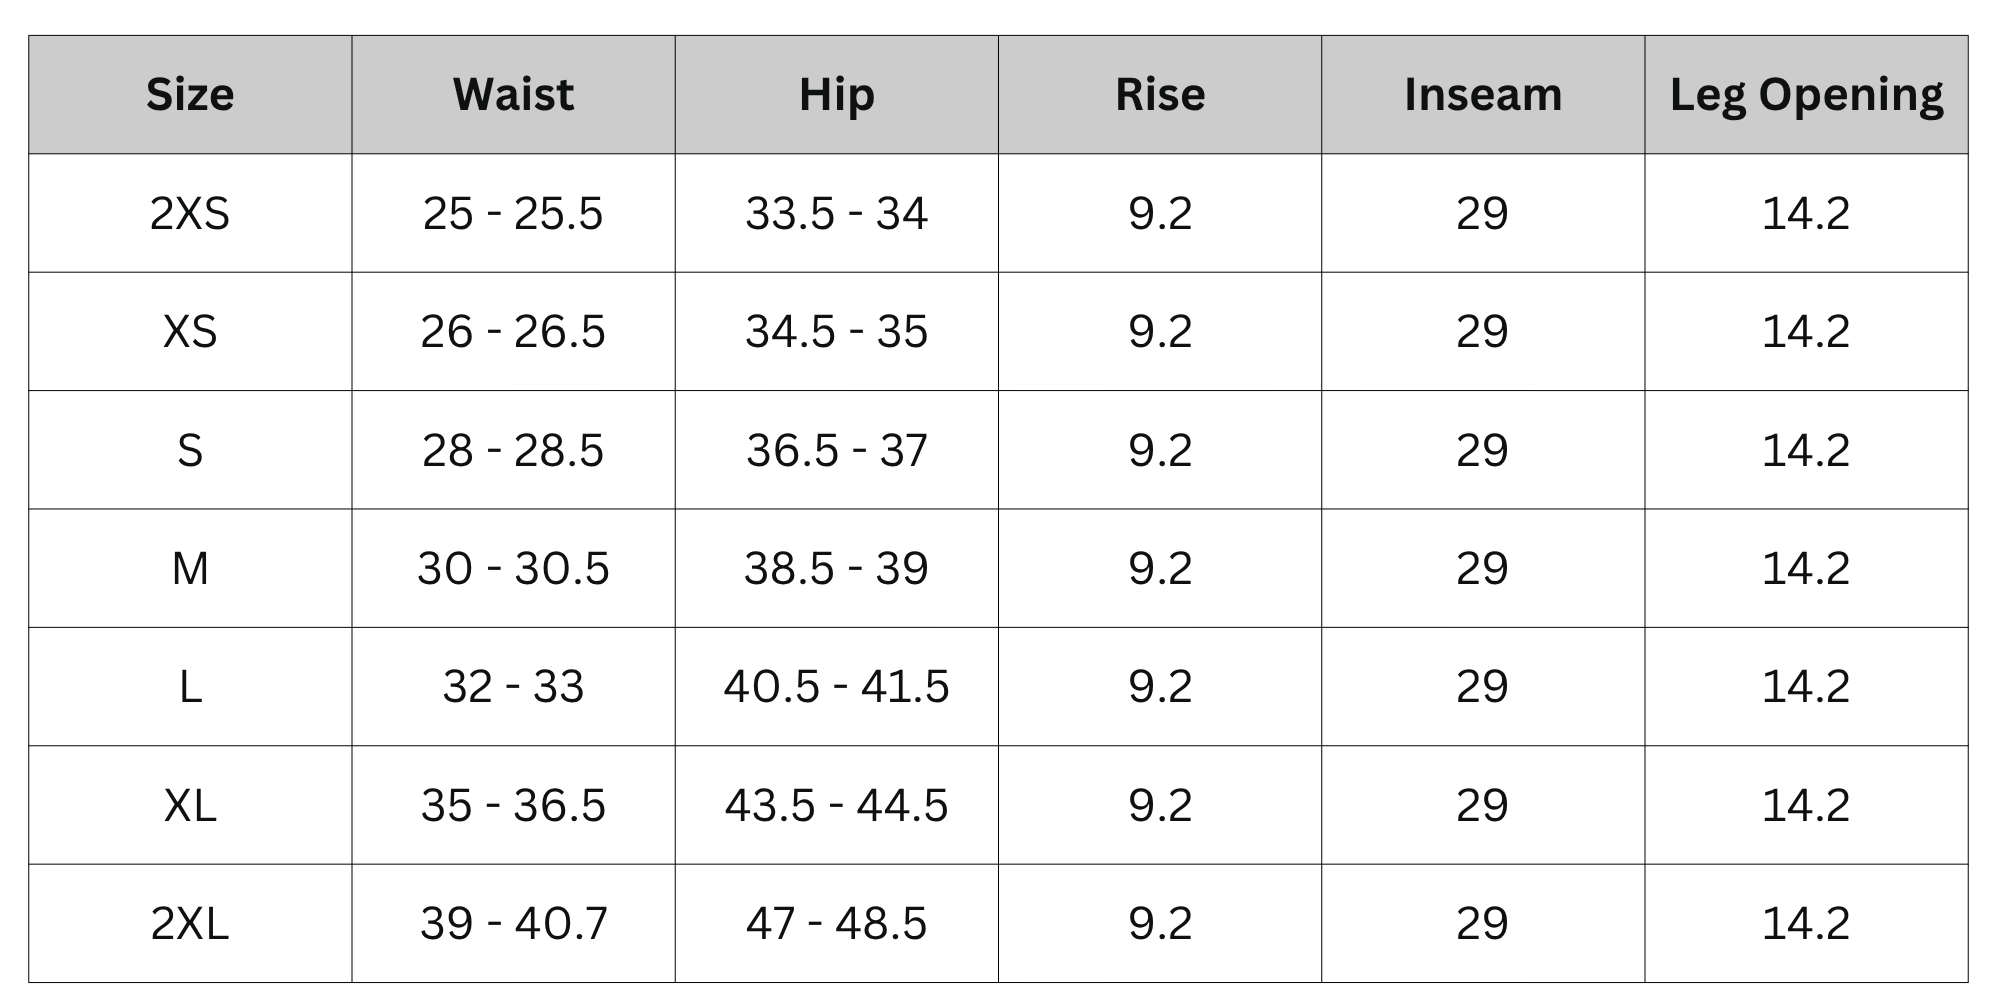Viewport: 2000px width, 1000px height.
Task: Select the 2XS size cell
Action: (x=190, y=213)
